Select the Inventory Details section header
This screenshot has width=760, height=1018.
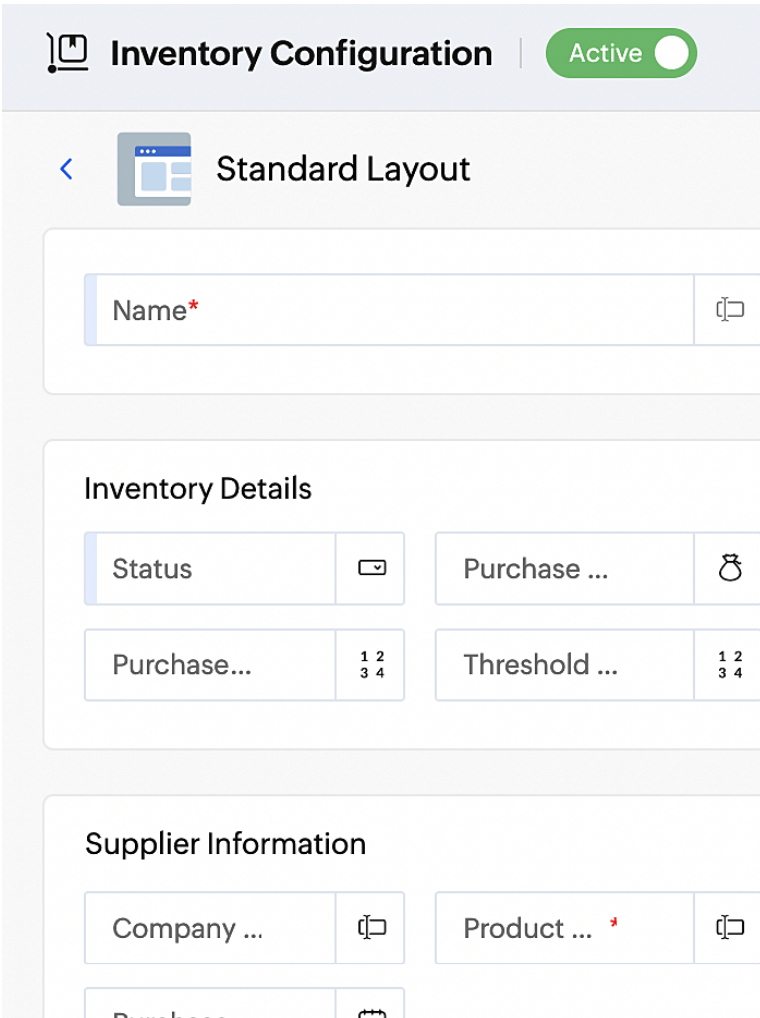[197, 488]
